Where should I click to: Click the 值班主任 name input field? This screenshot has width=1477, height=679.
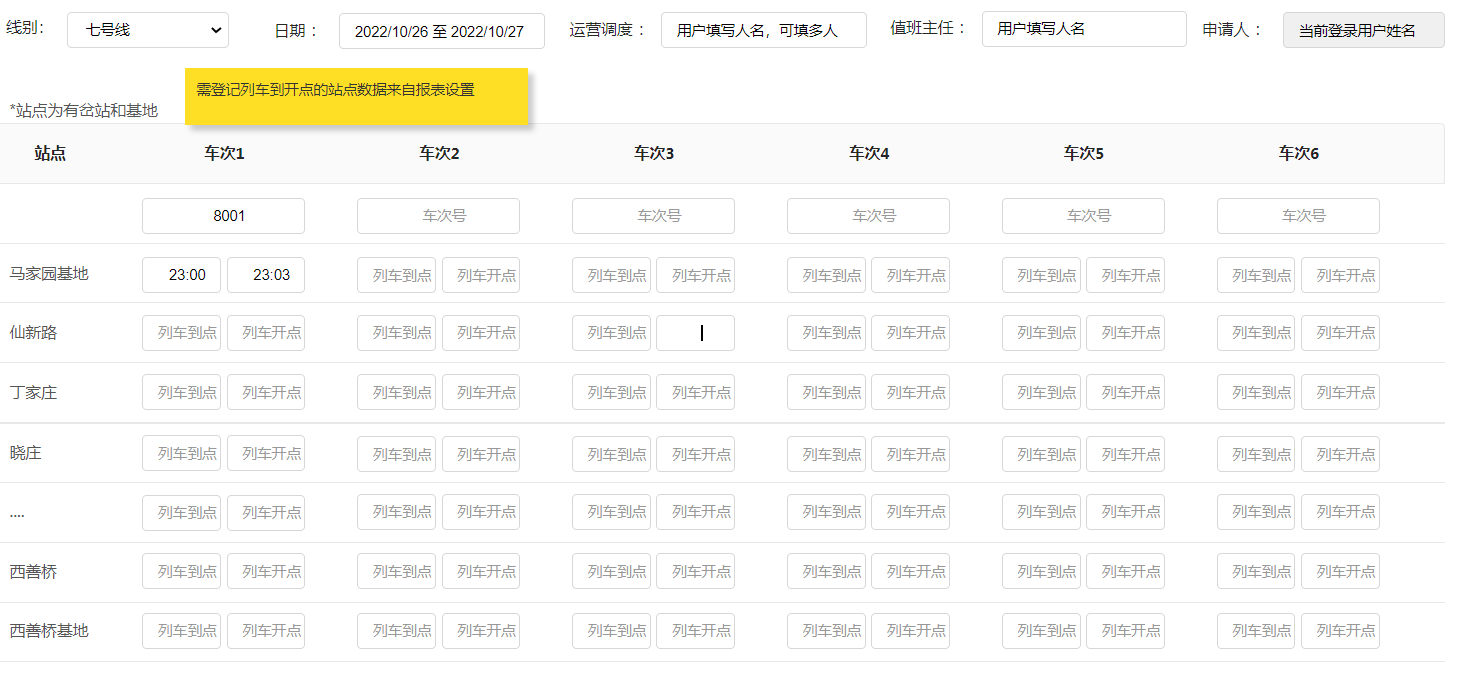click(1083, 29)
